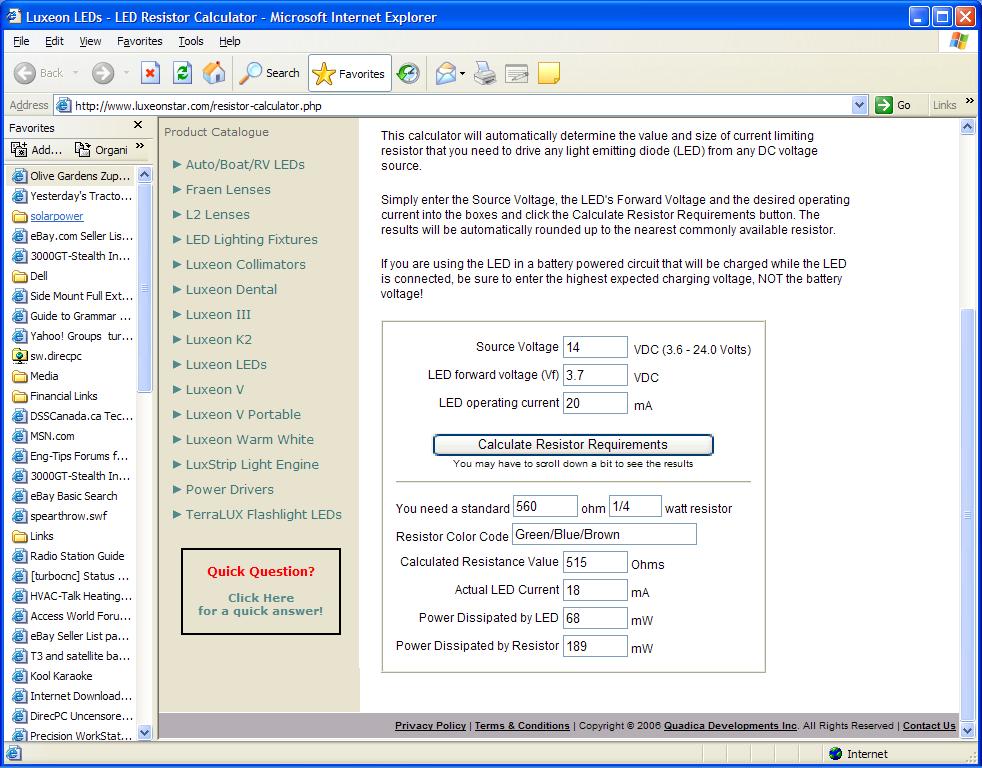The image size is (982, 768).
Task: Click Calculate Resistor Requirements button
Action: (x=573, y=445)
